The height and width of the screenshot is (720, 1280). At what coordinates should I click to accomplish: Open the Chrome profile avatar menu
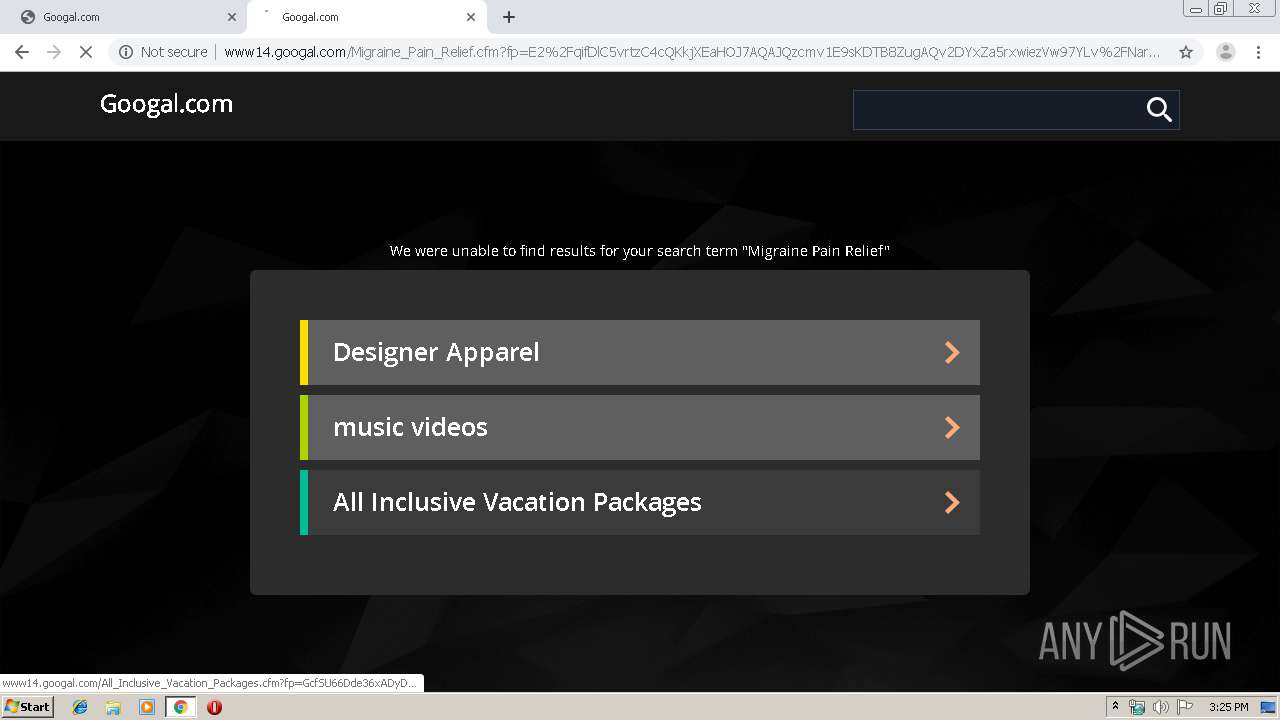pos(1226,52)
